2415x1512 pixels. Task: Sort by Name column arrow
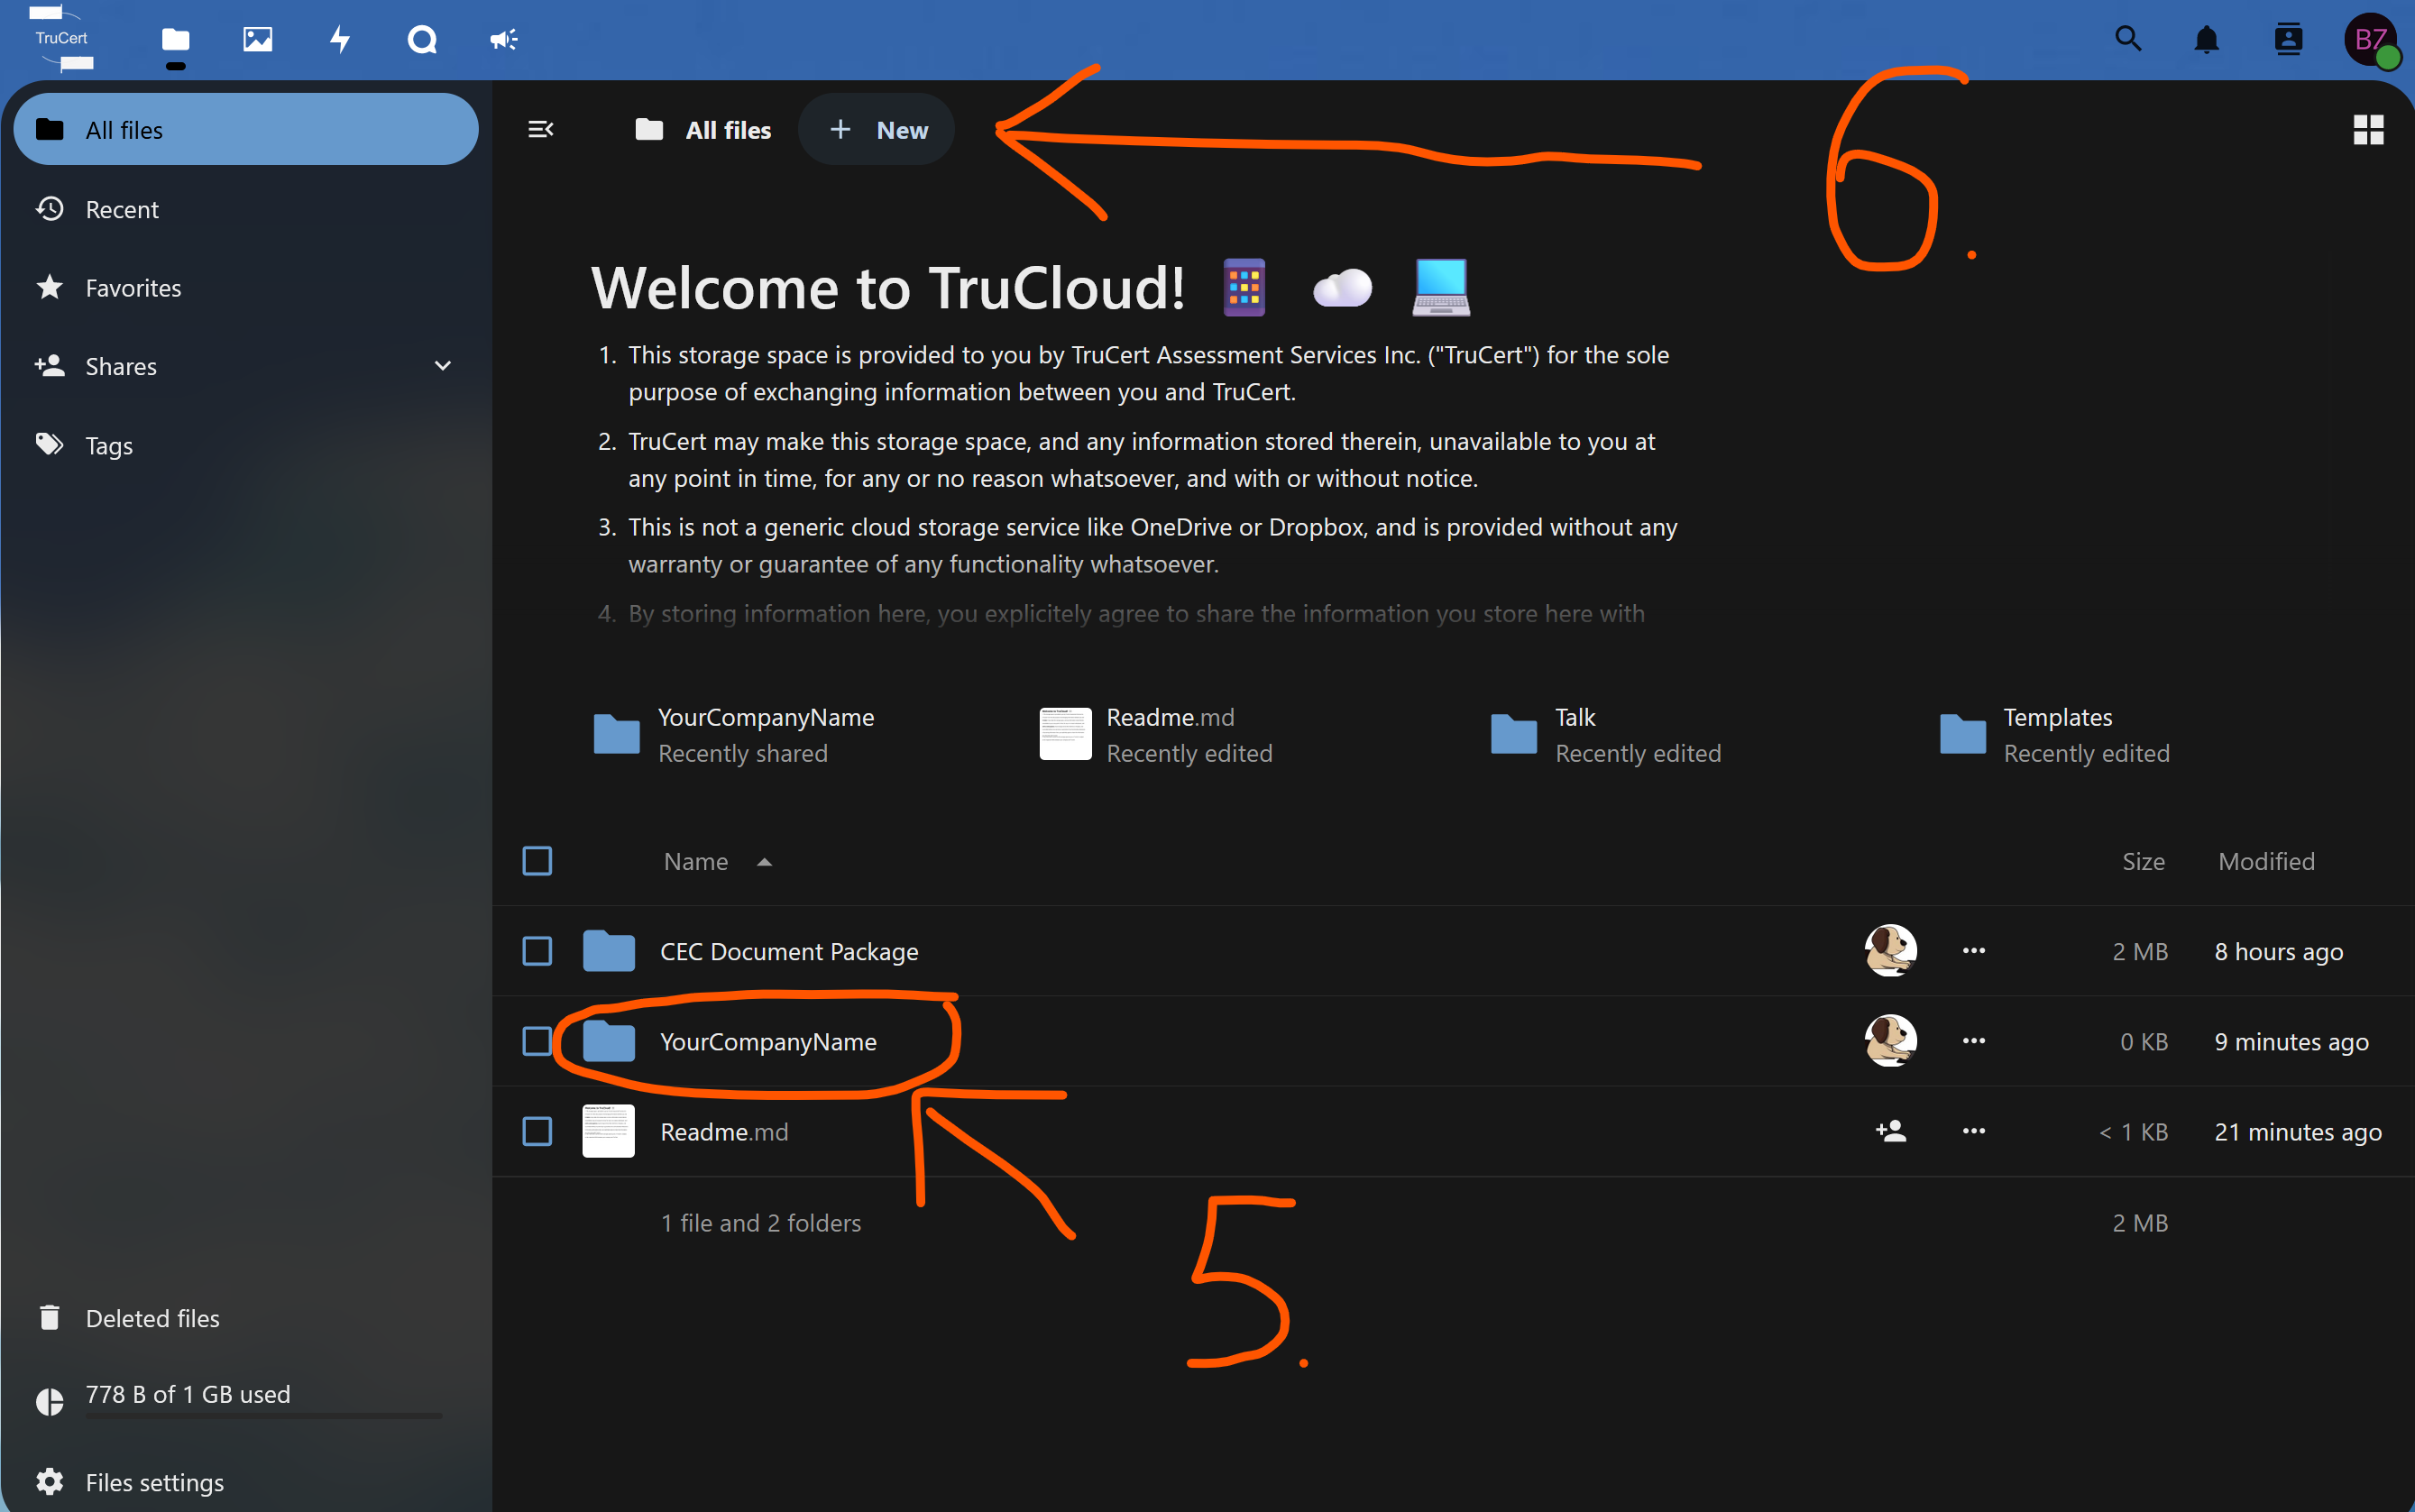[764, 862]
